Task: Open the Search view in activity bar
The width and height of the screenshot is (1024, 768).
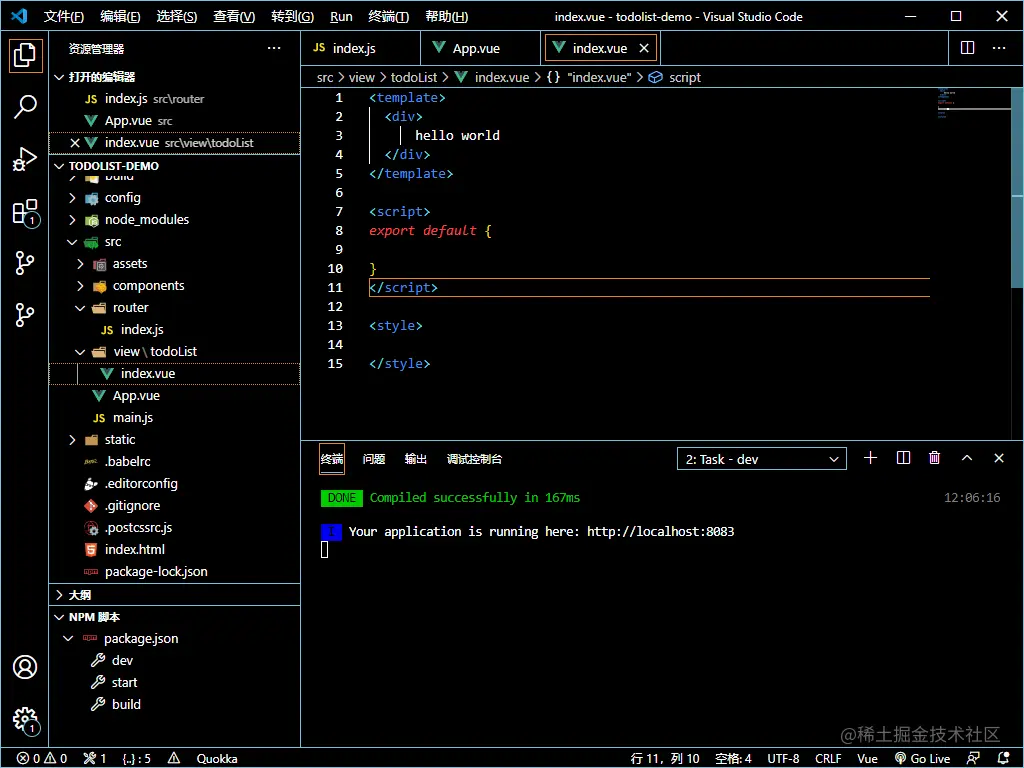Action: (25, 107)
